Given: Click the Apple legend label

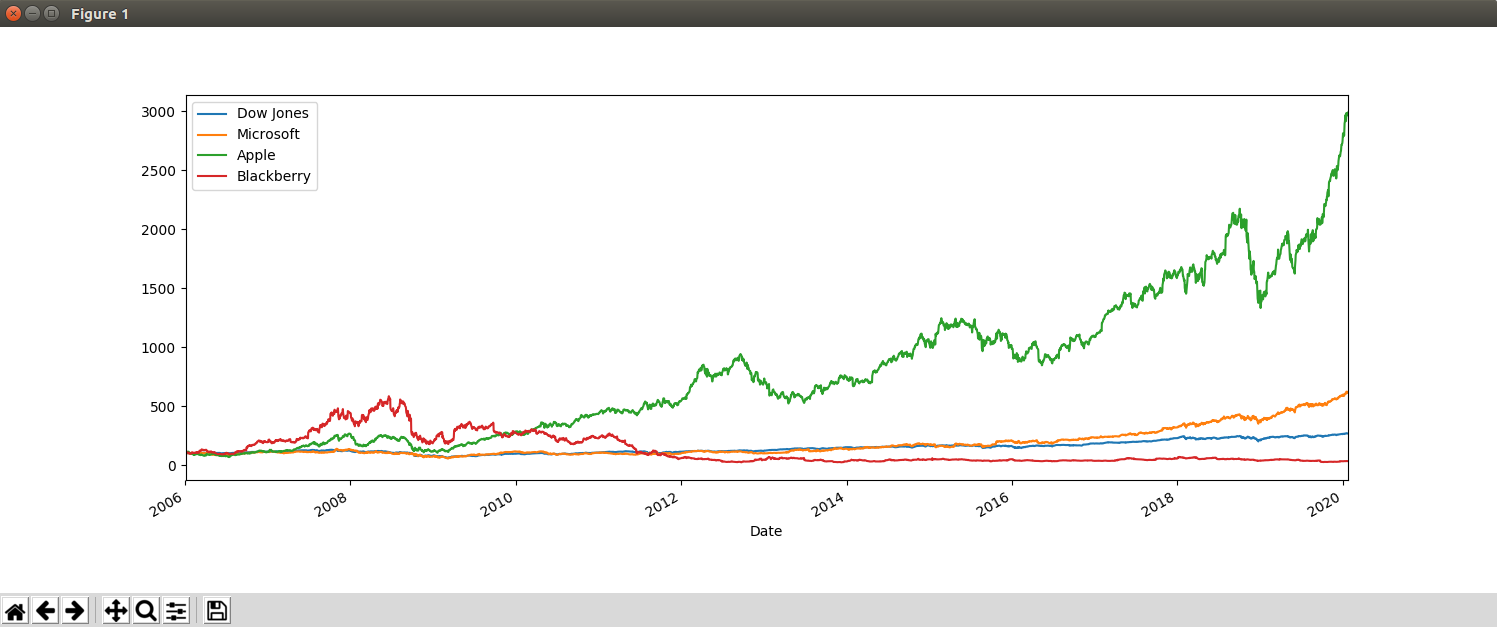Looking at the screenshot, I should click(256, 155).
